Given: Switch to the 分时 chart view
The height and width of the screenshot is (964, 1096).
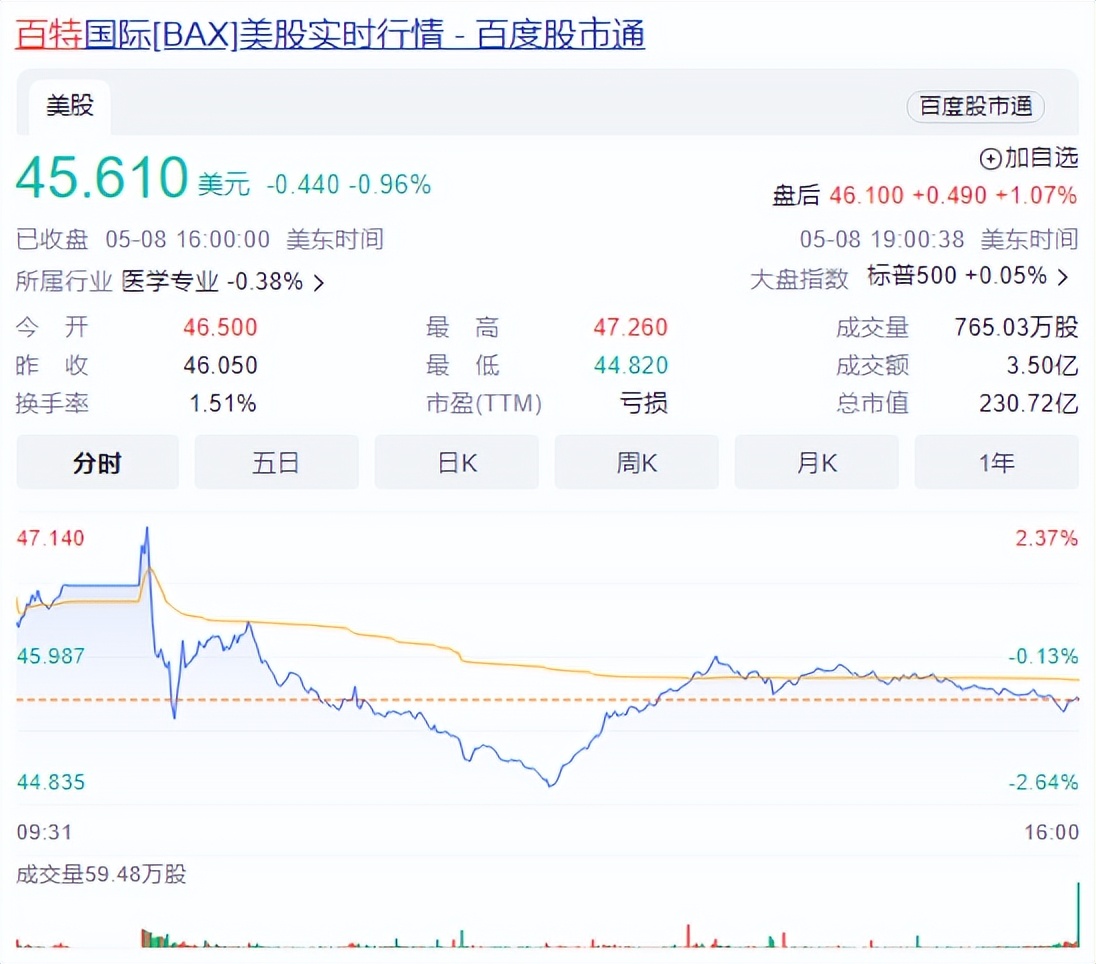Looking at the screenshot, I should click(97, 462).
